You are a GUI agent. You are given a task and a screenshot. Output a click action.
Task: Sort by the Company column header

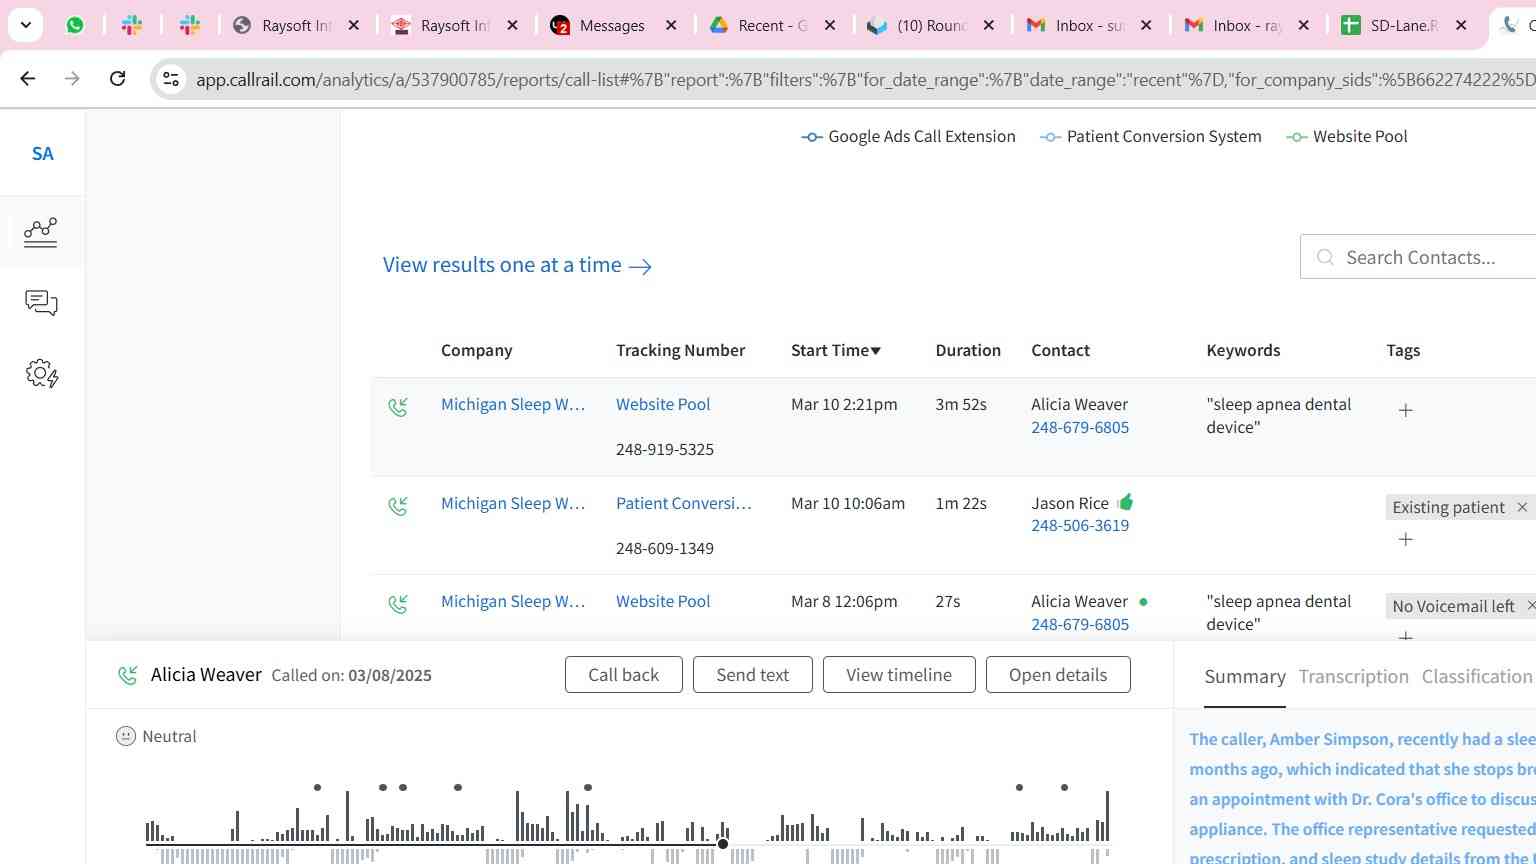point(476,350)
